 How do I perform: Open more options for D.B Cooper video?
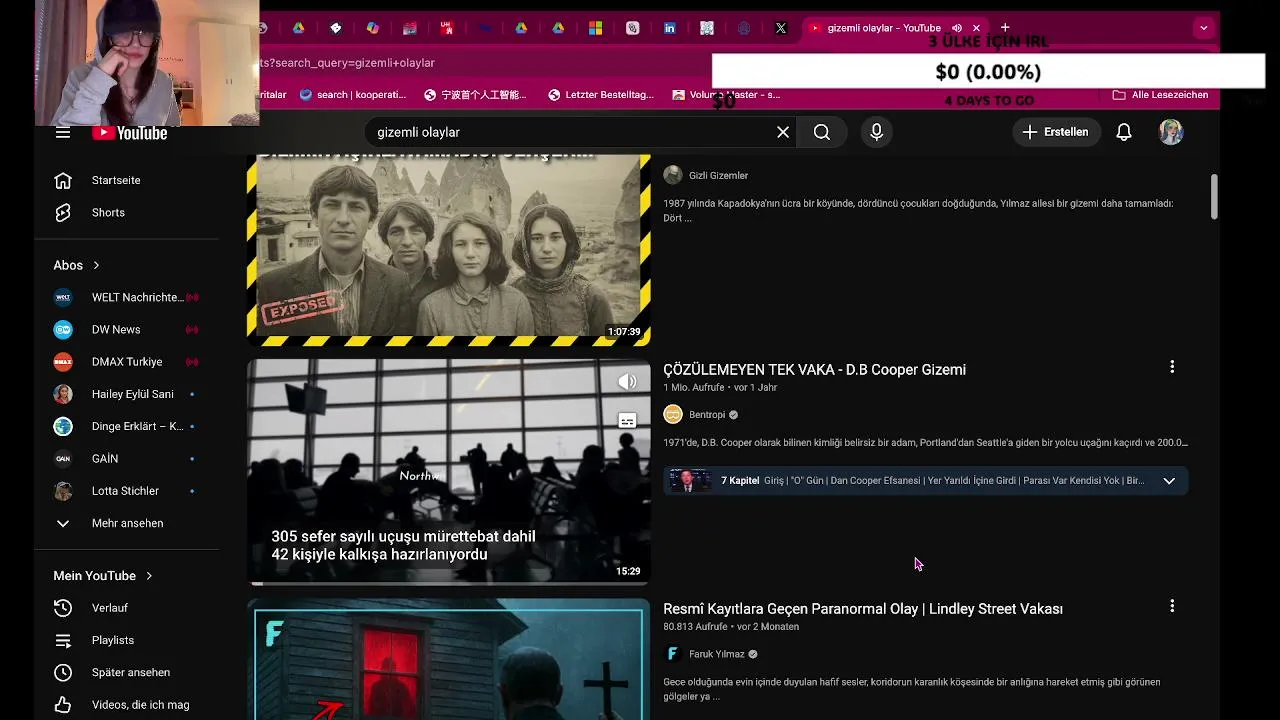pos(1172,367)
